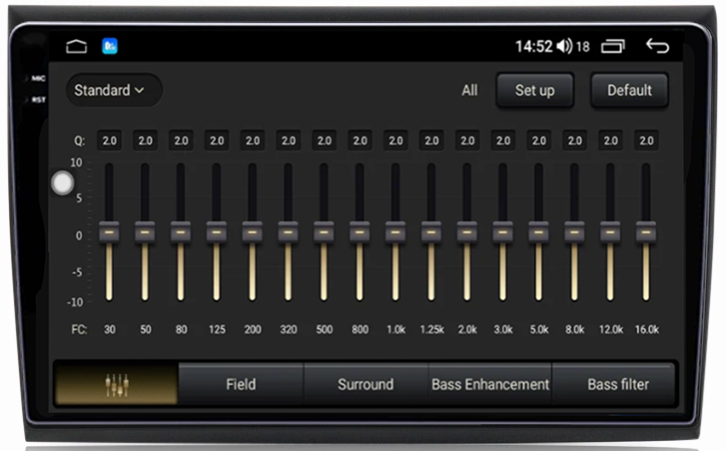Click the 30 Hz band slider
727x451 pixels.
pos(109,232)
